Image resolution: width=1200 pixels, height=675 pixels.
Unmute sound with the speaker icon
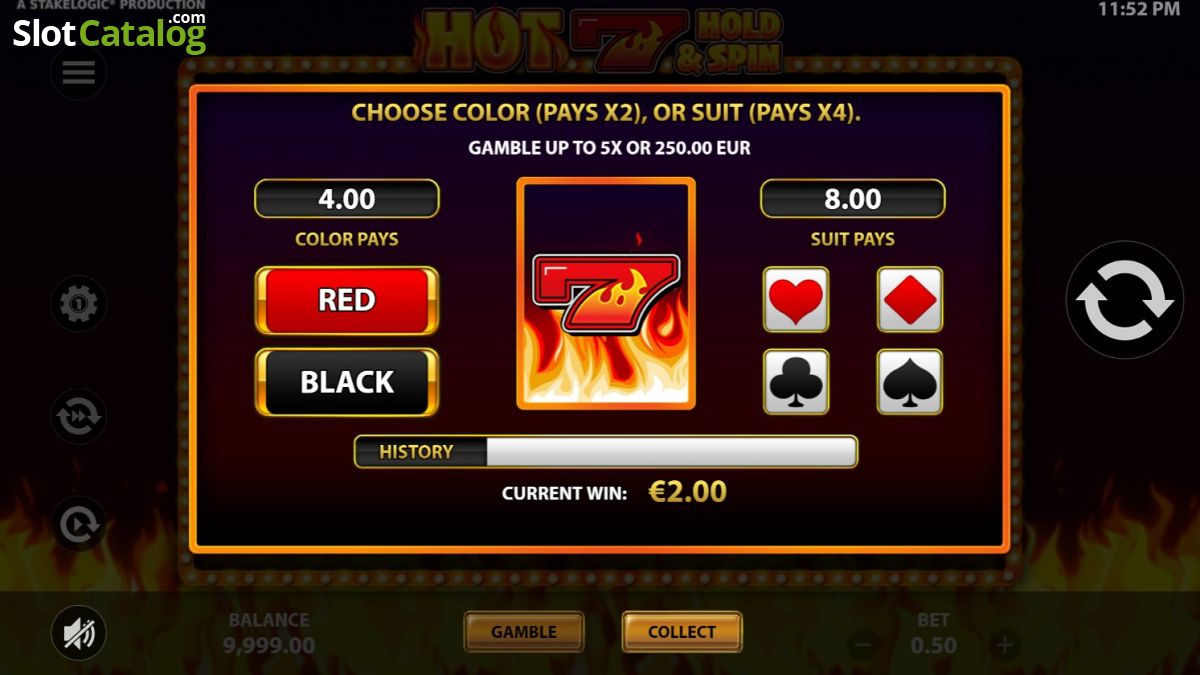coord(79,633)
